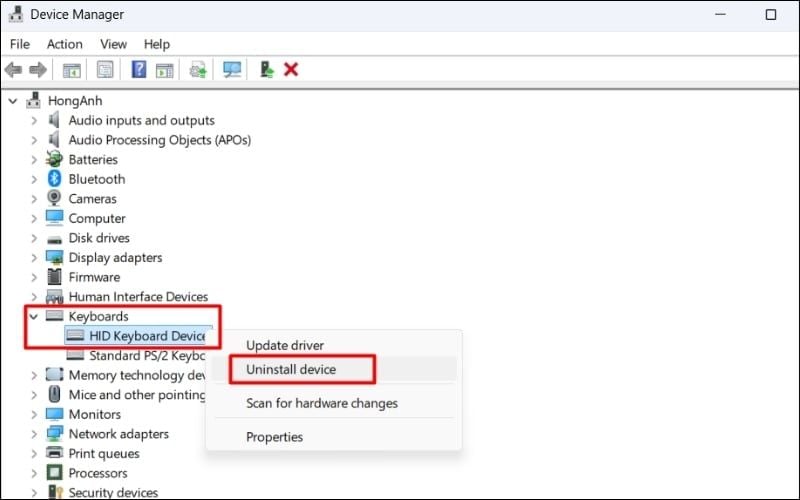The width and height of the screenshot is (800, 500).
Task: Click Update device driver toolbar icon
Action: pos(198,70)
